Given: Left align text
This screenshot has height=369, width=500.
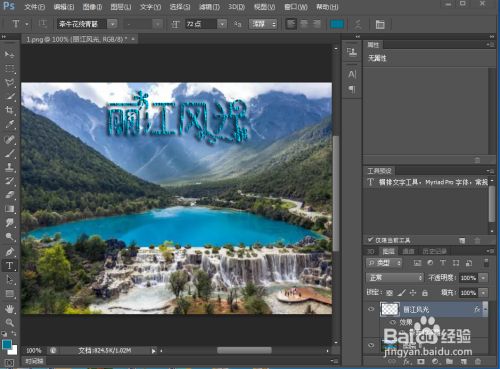Looking at the screenshot, I should [291, 24].
